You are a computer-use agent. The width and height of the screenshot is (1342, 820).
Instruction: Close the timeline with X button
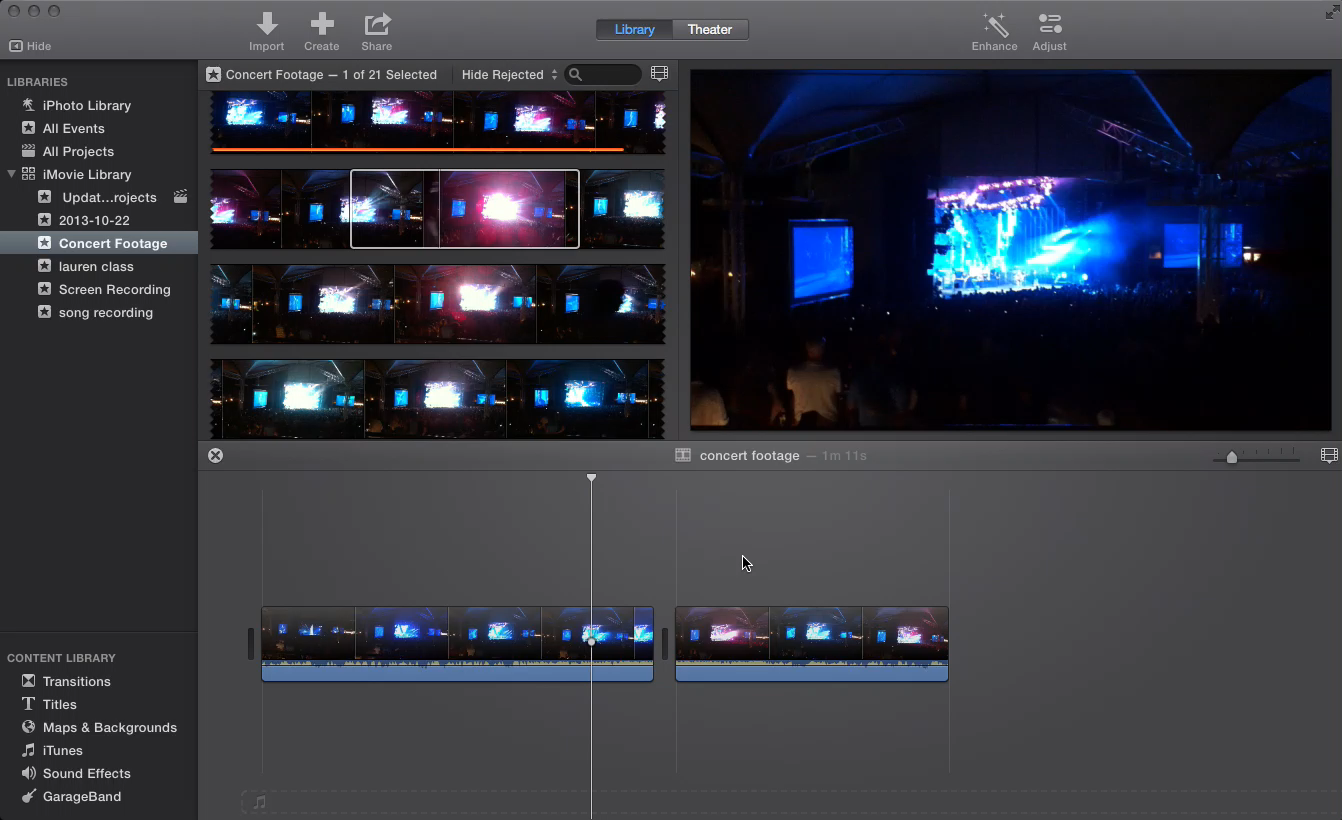click(x=215, y=456)
